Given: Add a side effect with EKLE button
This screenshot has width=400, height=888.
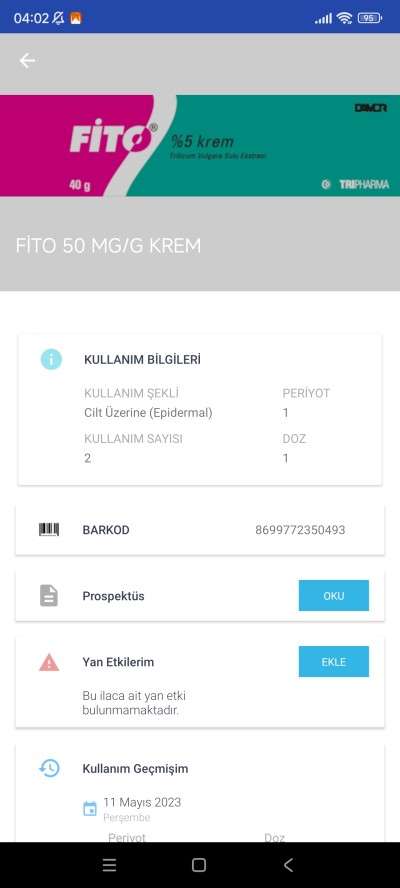Looking at the screenshot, I should [x=334, y=661].
